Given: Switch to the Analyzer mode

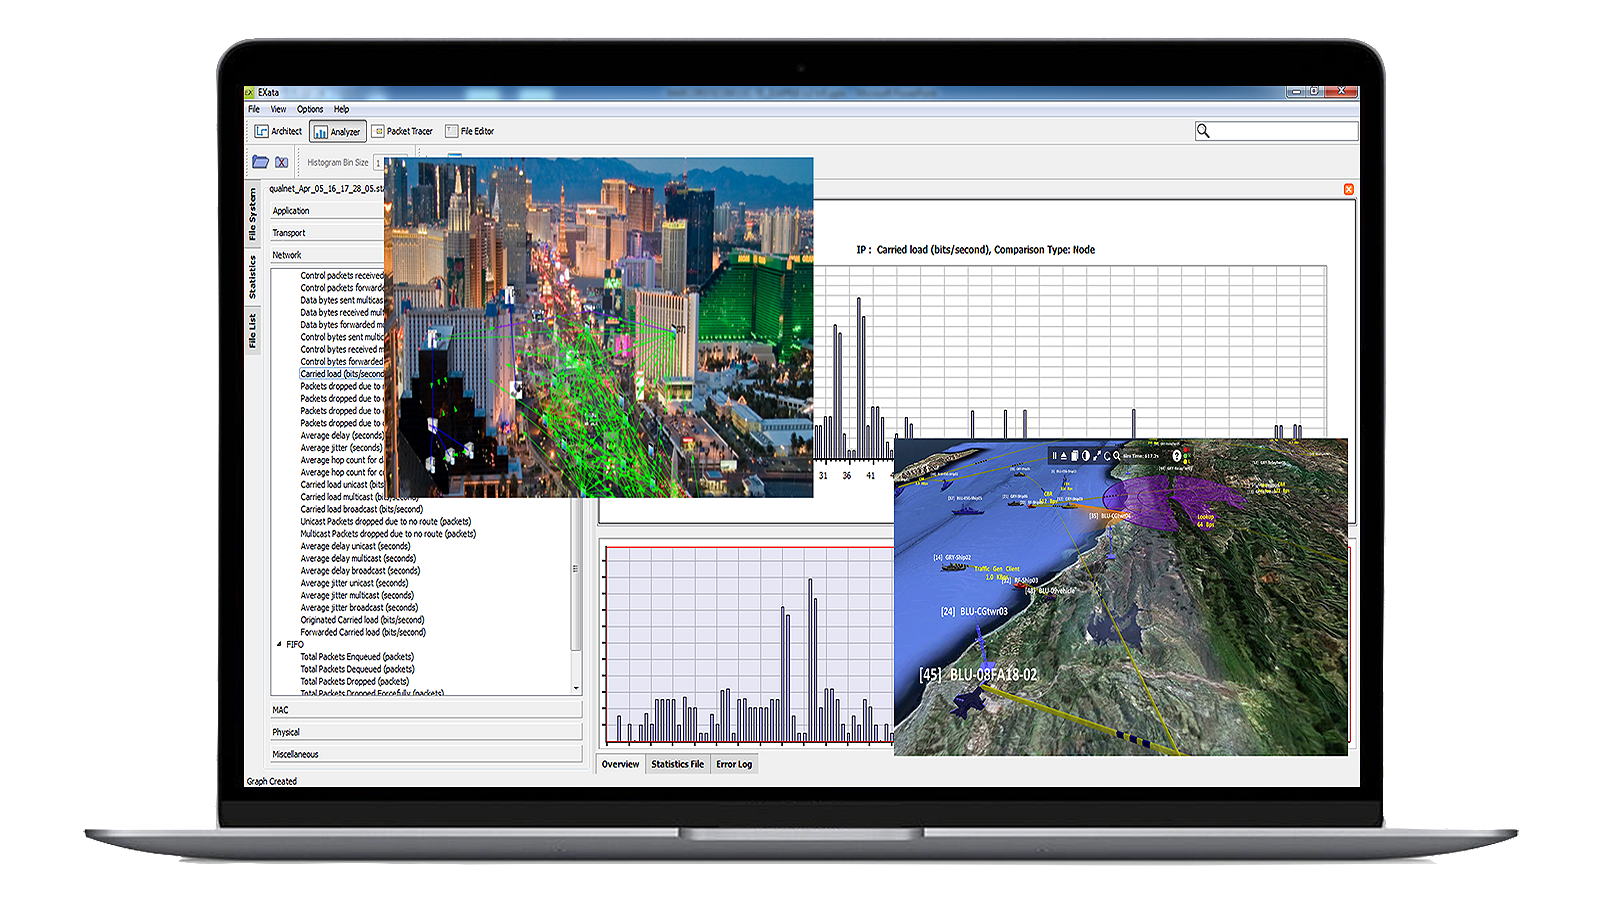Looking at the screenshot, I should pos(337,131).
